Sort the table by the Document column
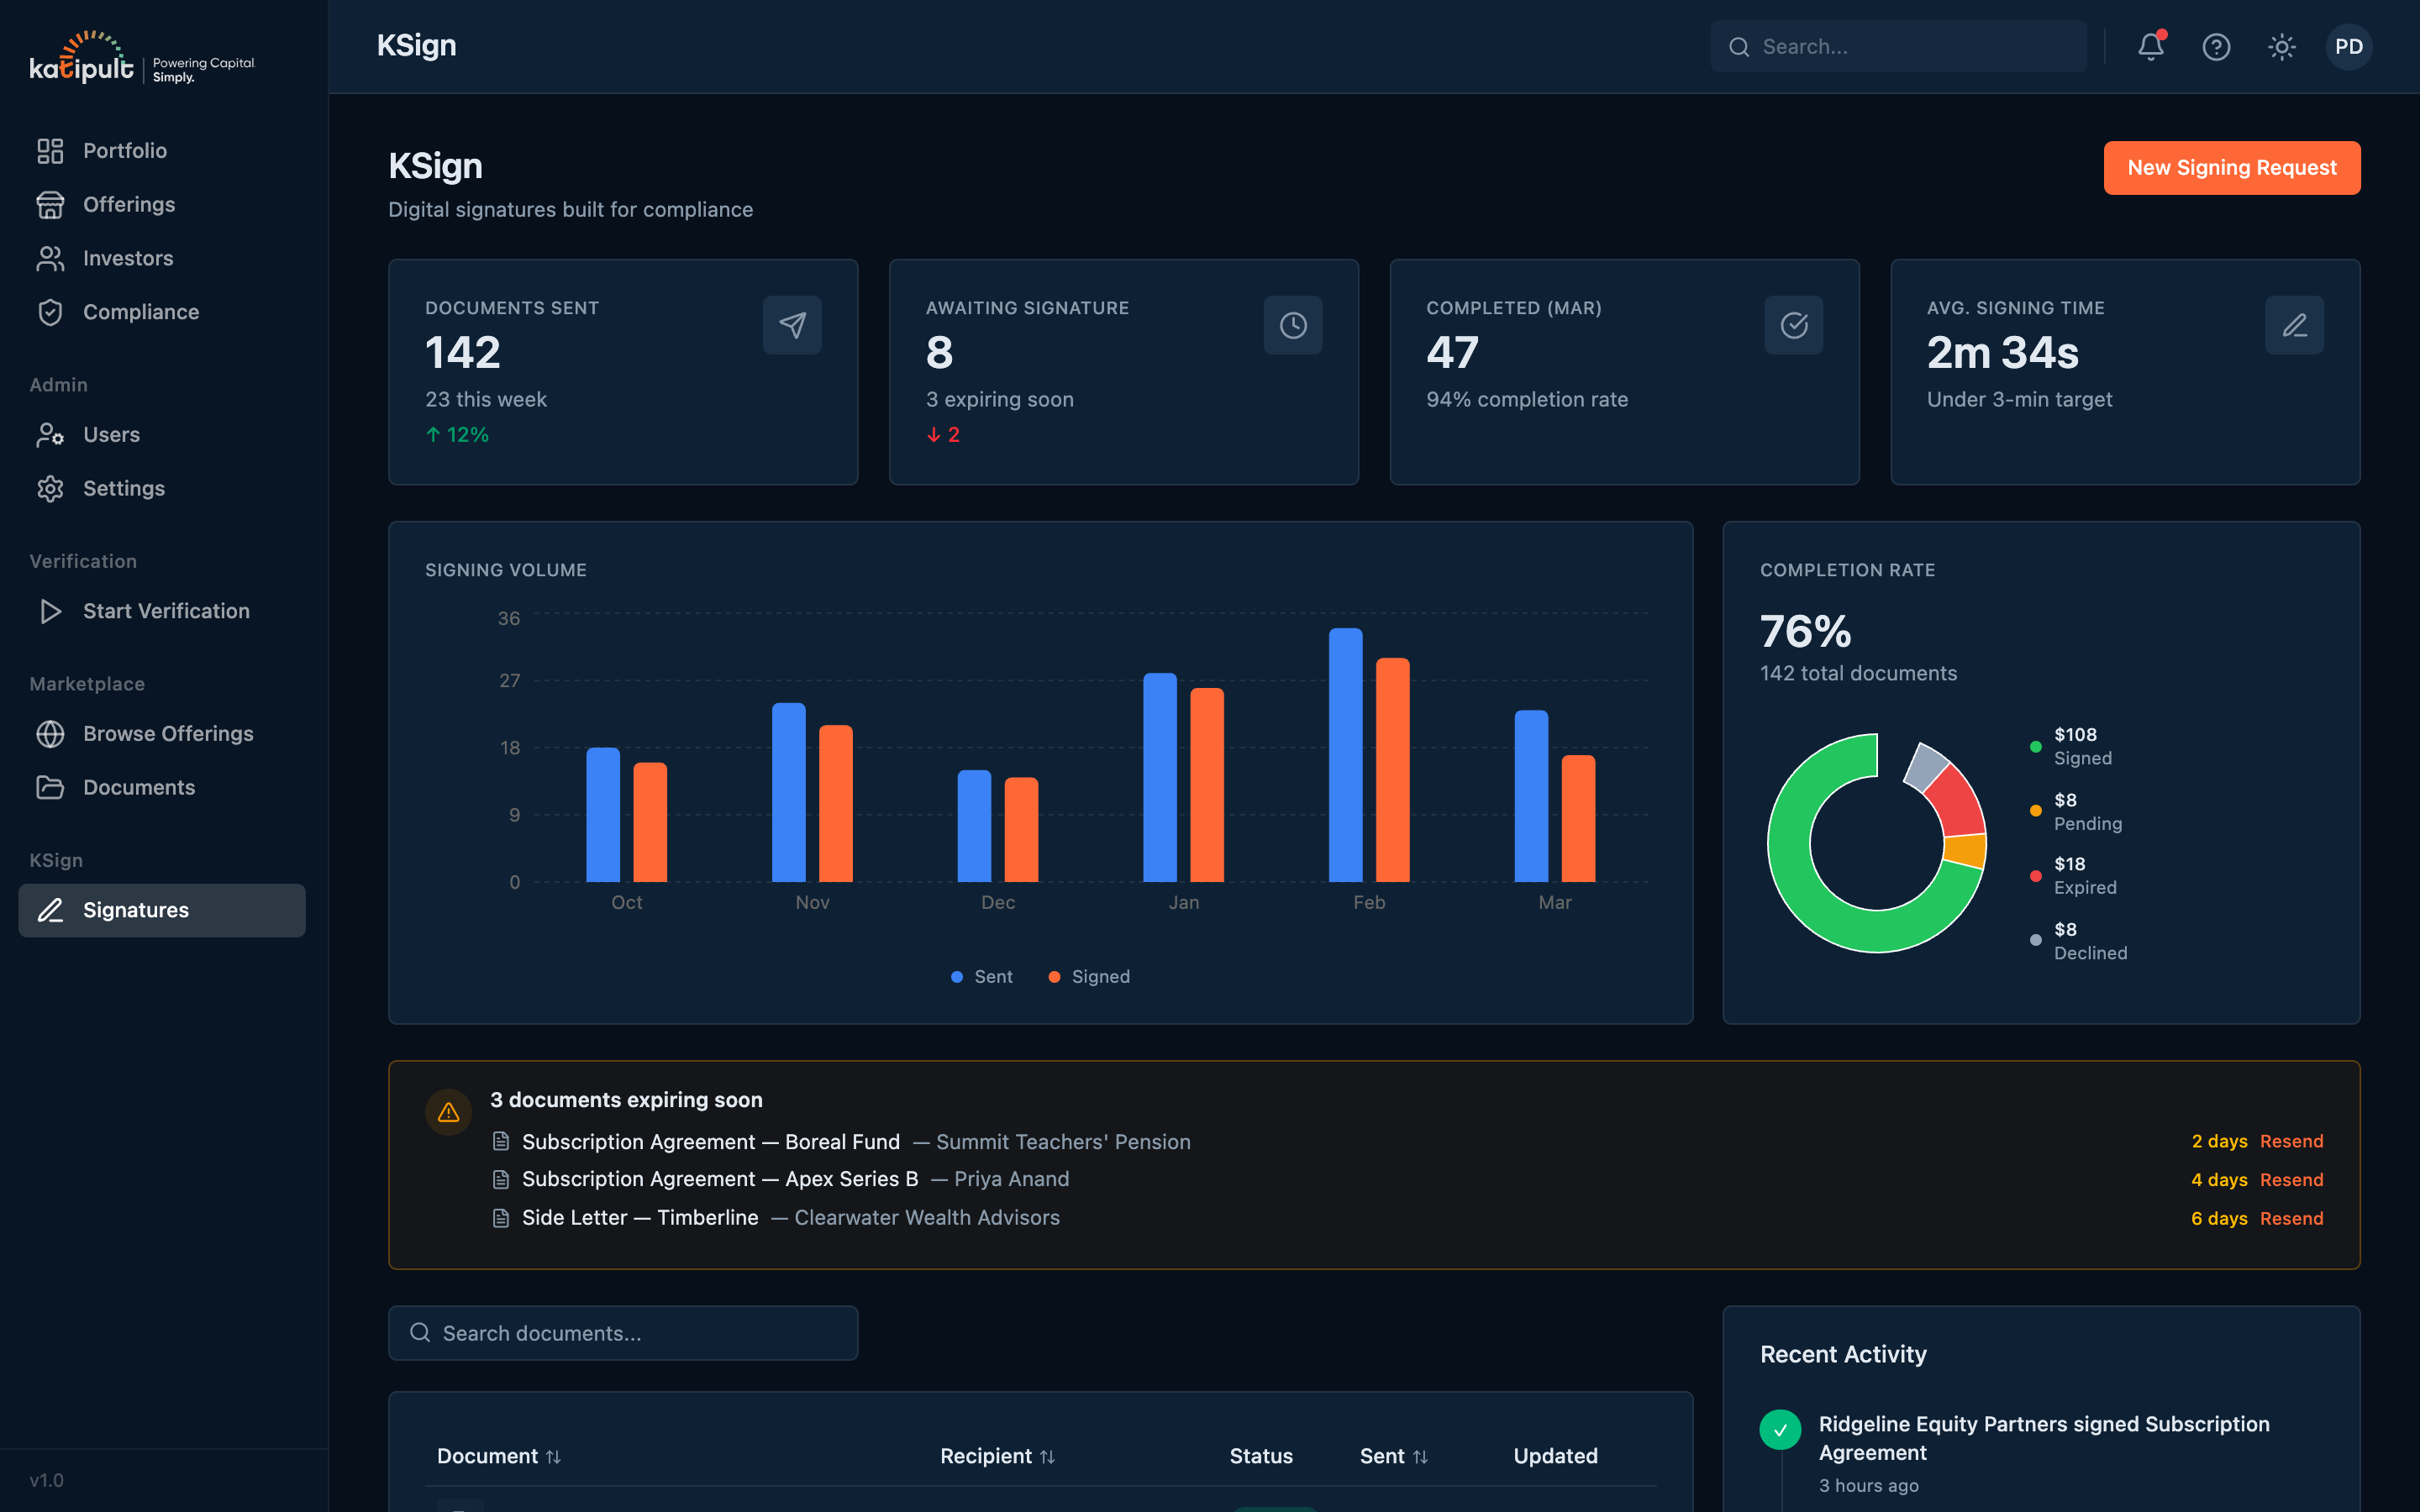 tap(499, 1456)
